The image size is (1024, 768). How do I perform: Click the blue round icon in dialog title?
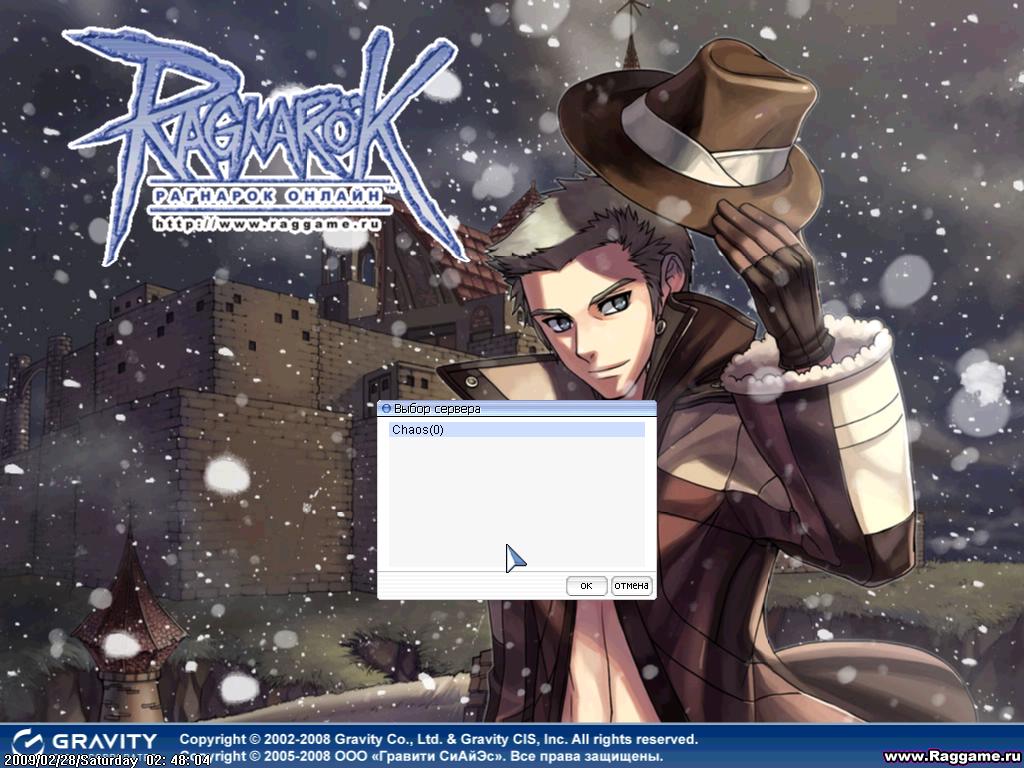386,409
